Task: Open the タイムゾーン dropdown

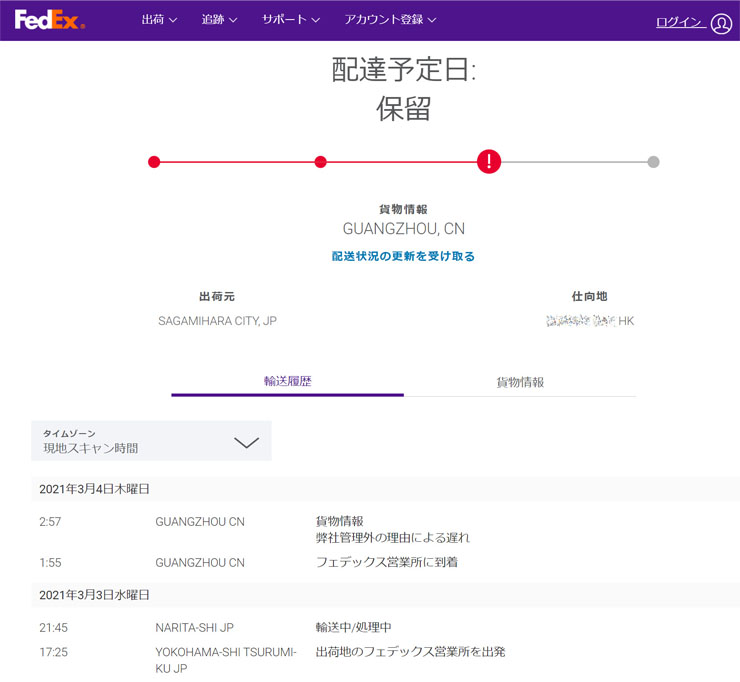Action: click(151, 441)
